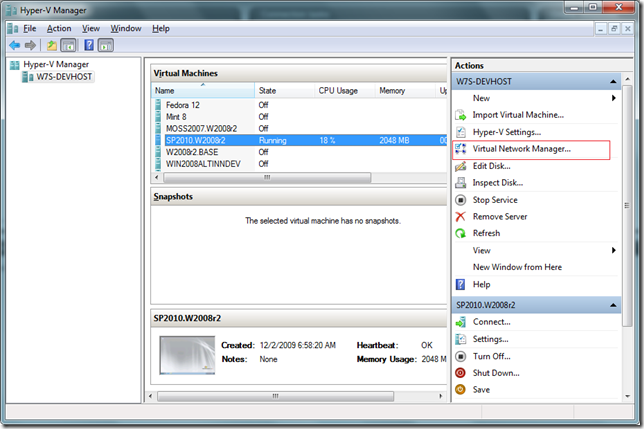Click the Virtual Network Manager icon
Viewport: 644px width, 429px height.
click(x=461, y=149)
